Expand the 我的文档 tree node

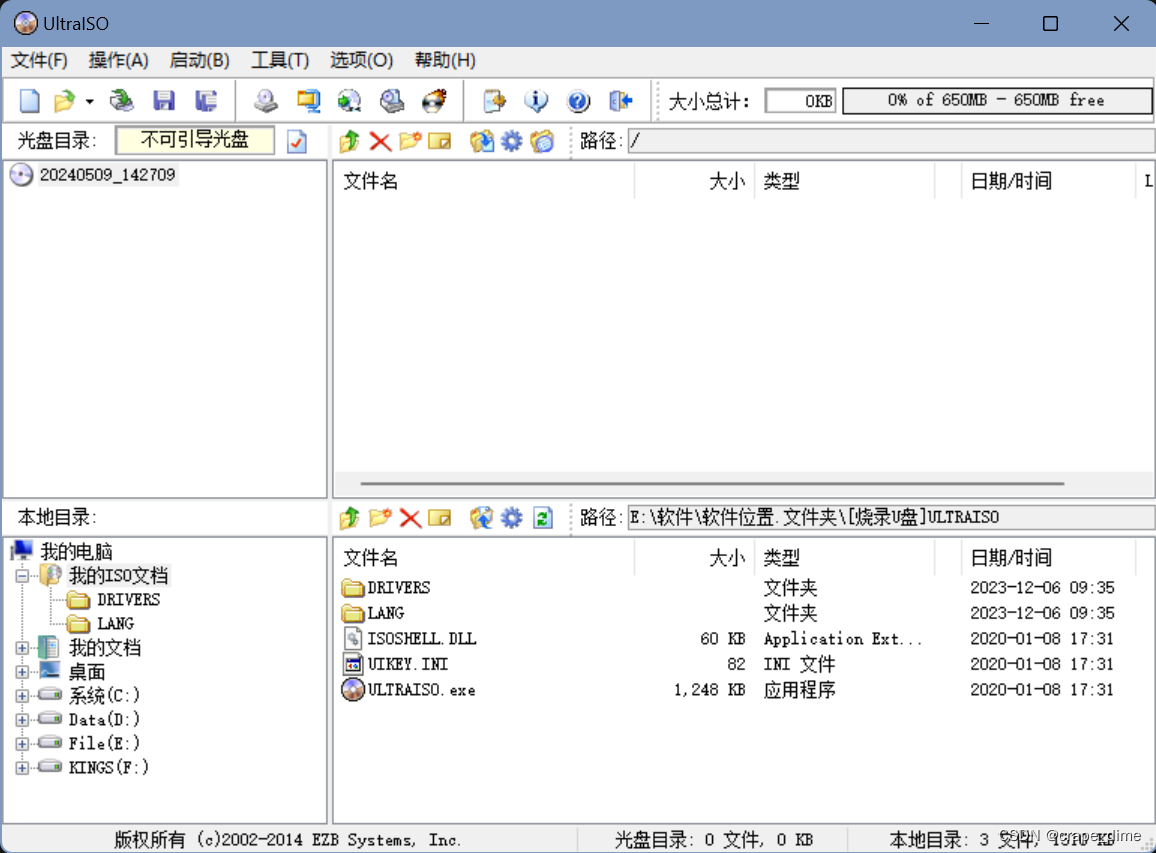(22, 648)
